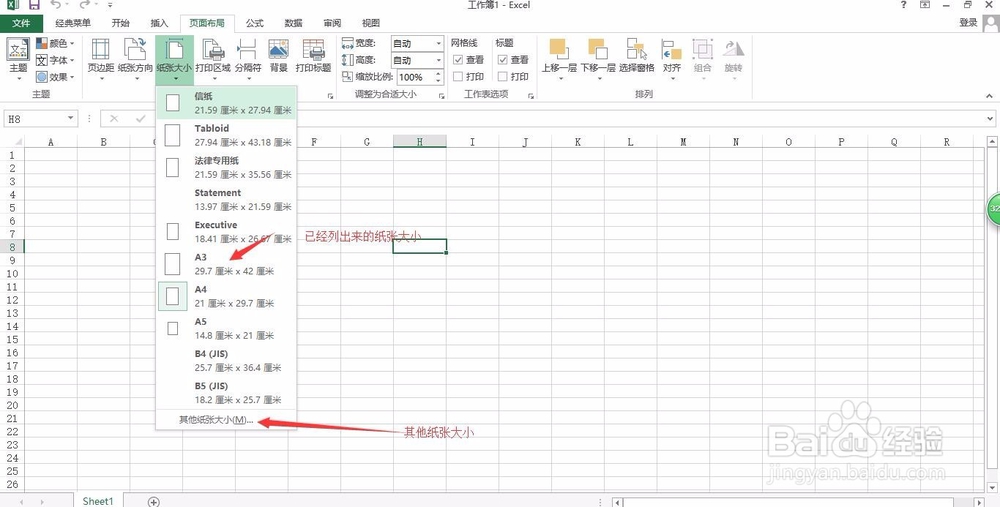Collapse the ribbon
Image resolution: width=1000 pixels, height=507 pixels.
tap(989, 96)
